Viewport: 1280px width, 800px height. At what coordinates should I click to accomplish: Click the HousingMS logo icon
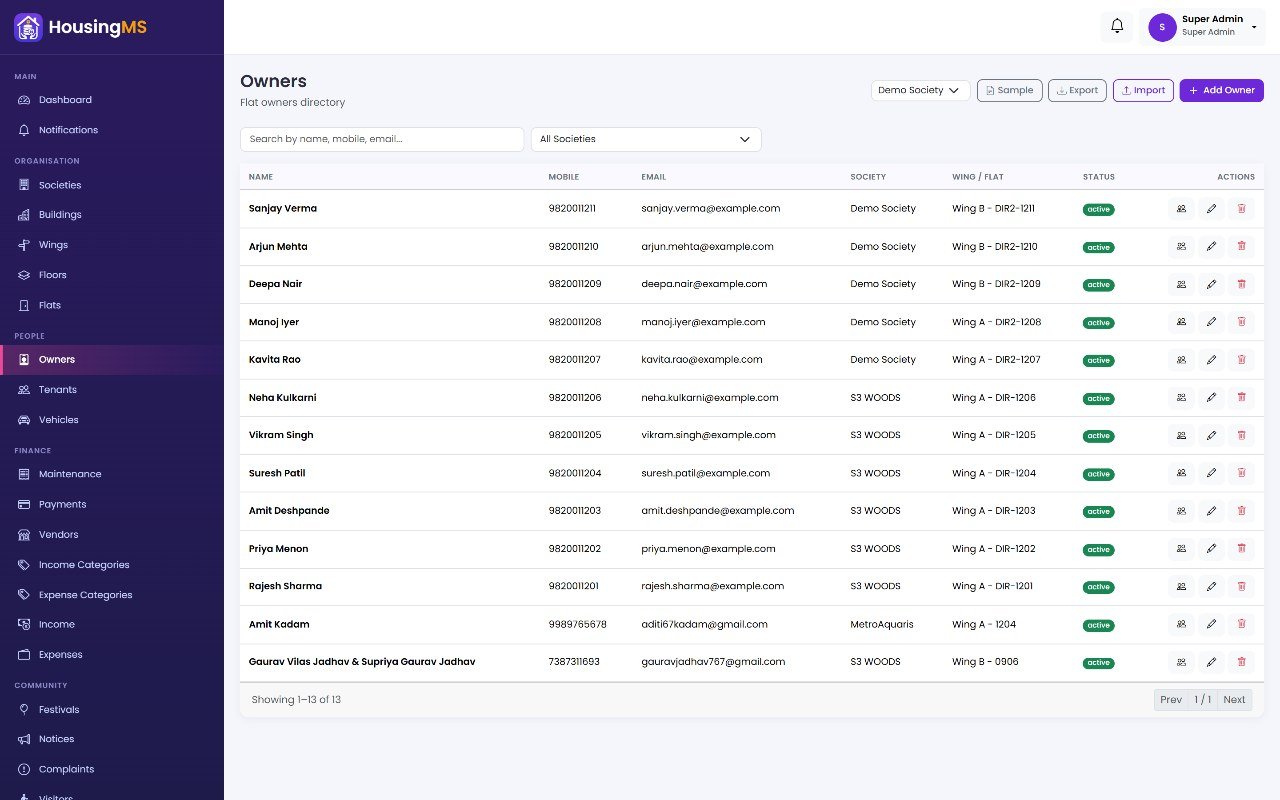[28, 27]
